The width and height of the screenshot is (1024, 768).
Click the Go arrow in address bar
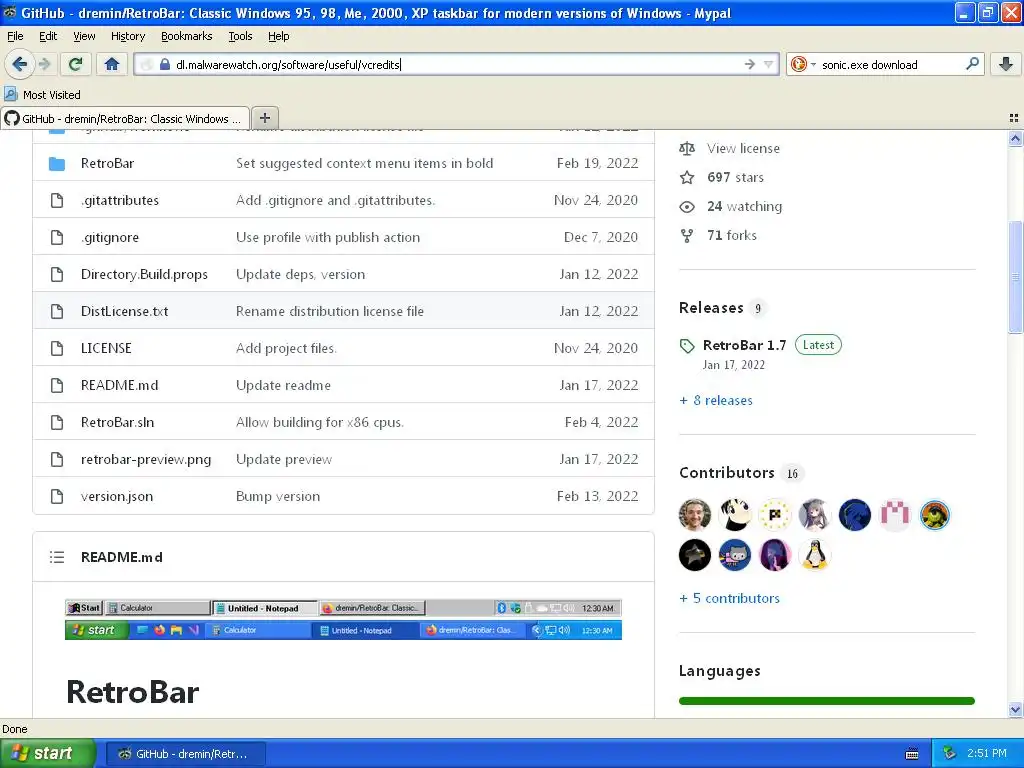750,64
